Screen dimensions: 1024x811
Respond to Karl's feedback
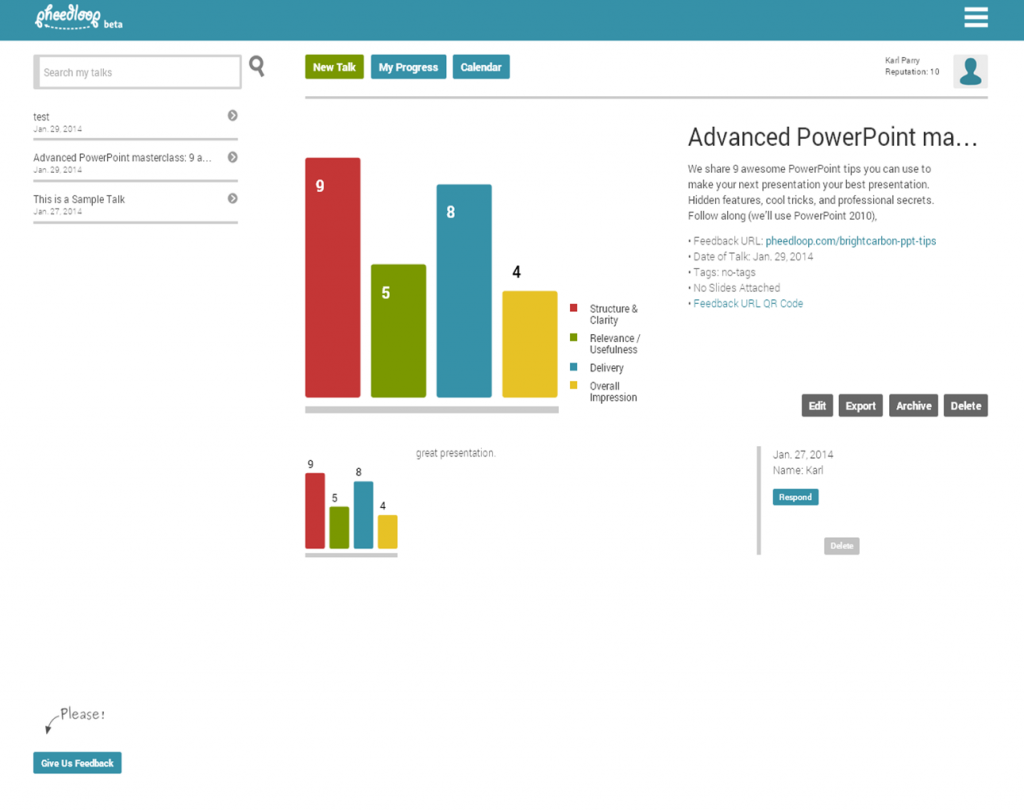pyautogui.click(x=795, y=497)
